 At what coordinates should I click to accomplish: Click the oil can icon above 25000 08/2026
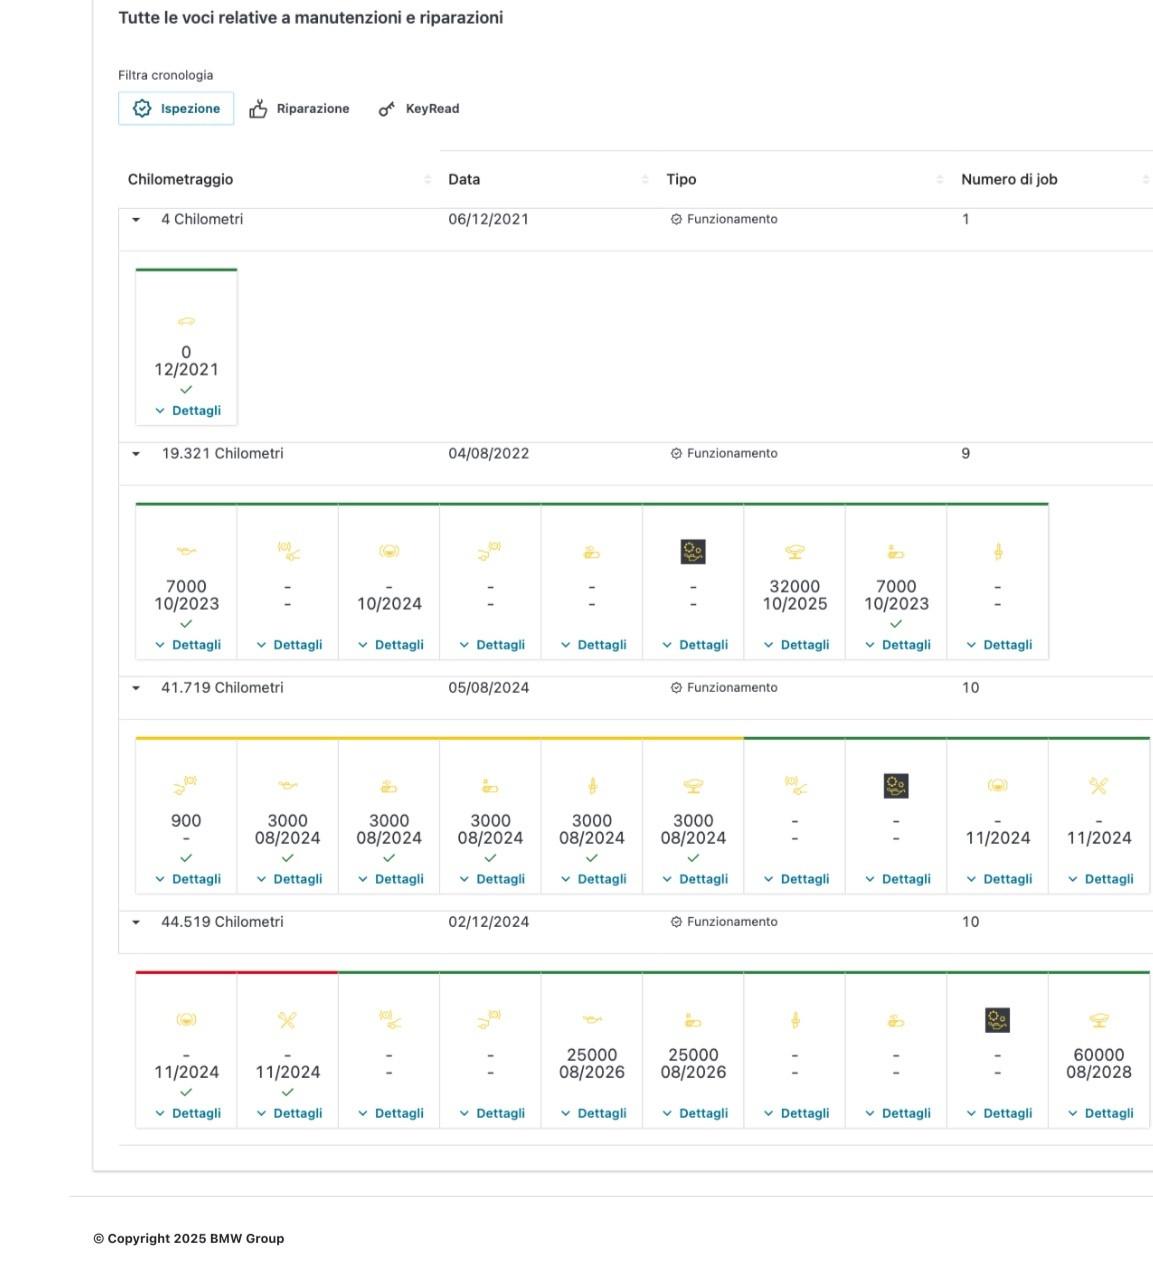click(x=592, y=1020)
